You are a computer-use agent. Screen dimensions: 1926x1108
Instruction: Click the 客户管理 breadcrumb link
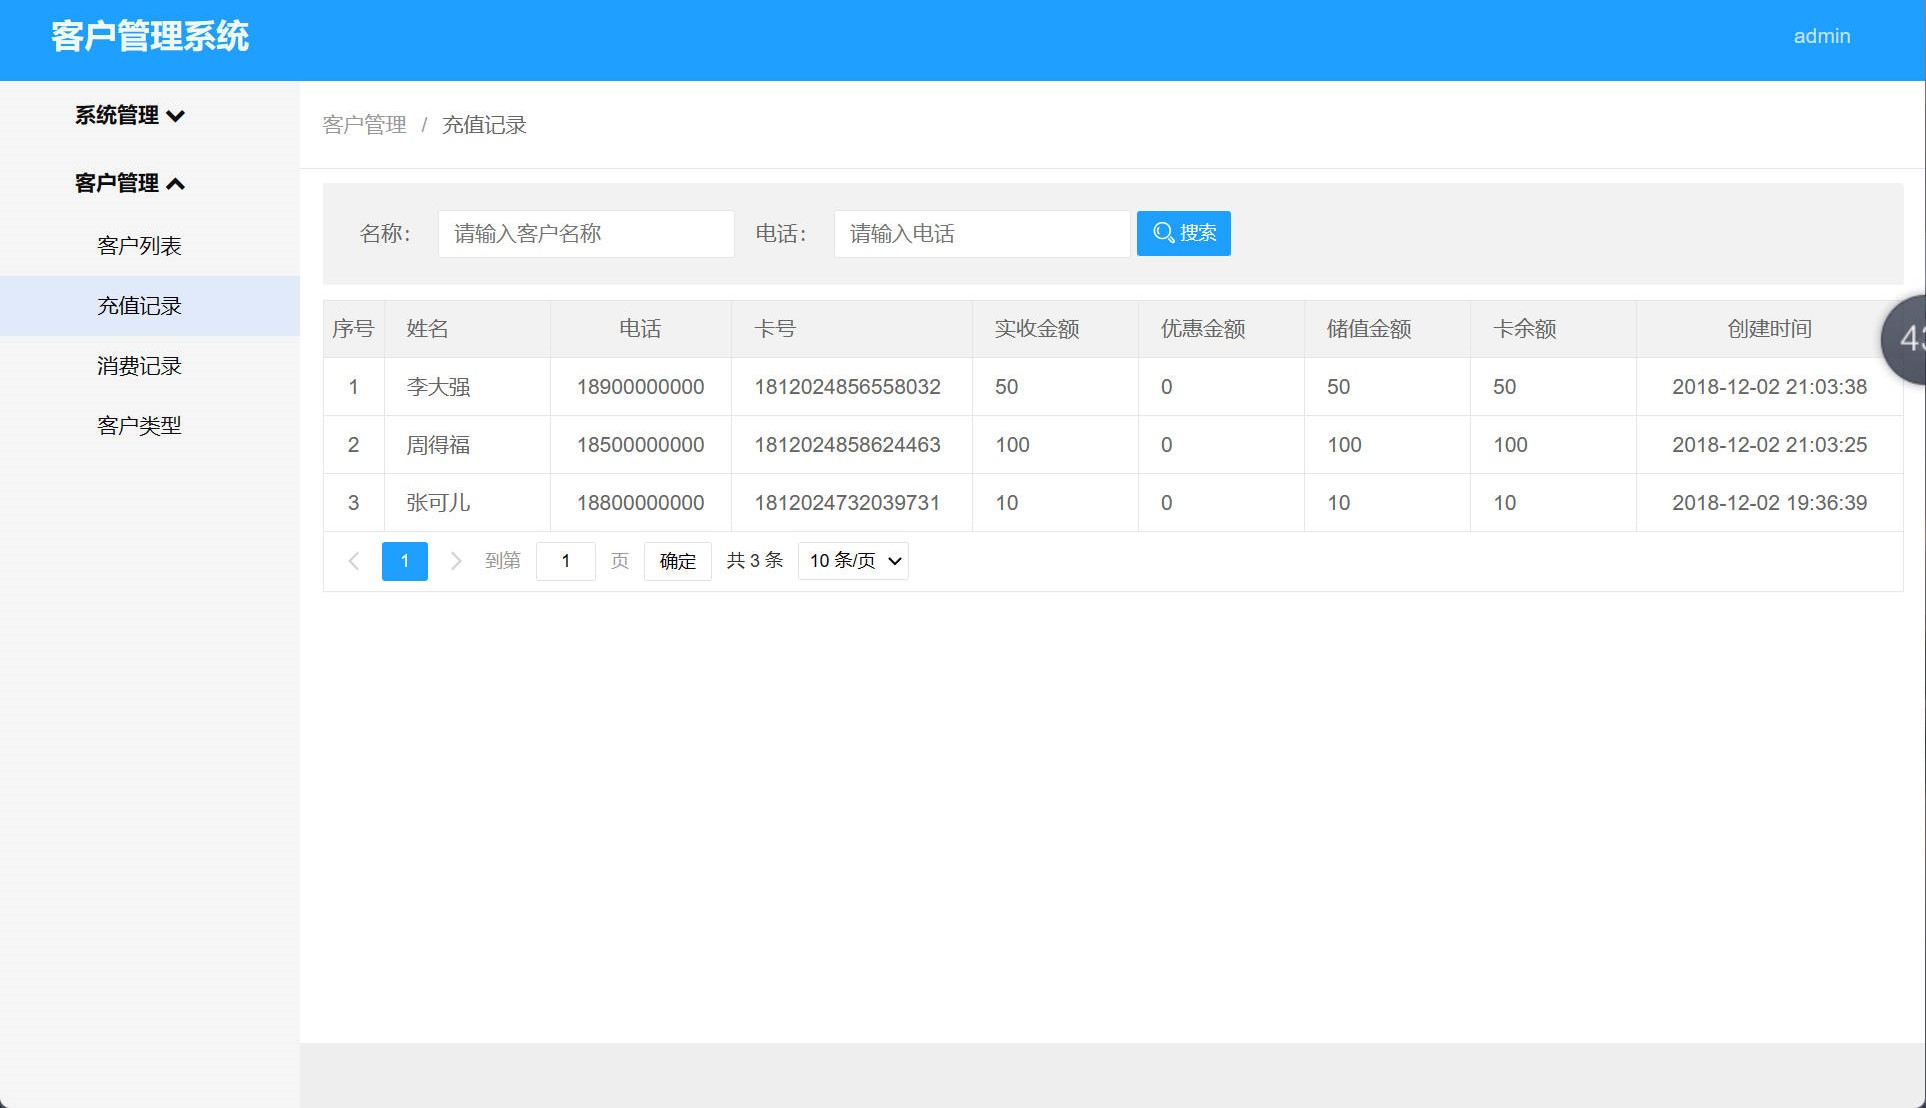(x=364, y=125)
